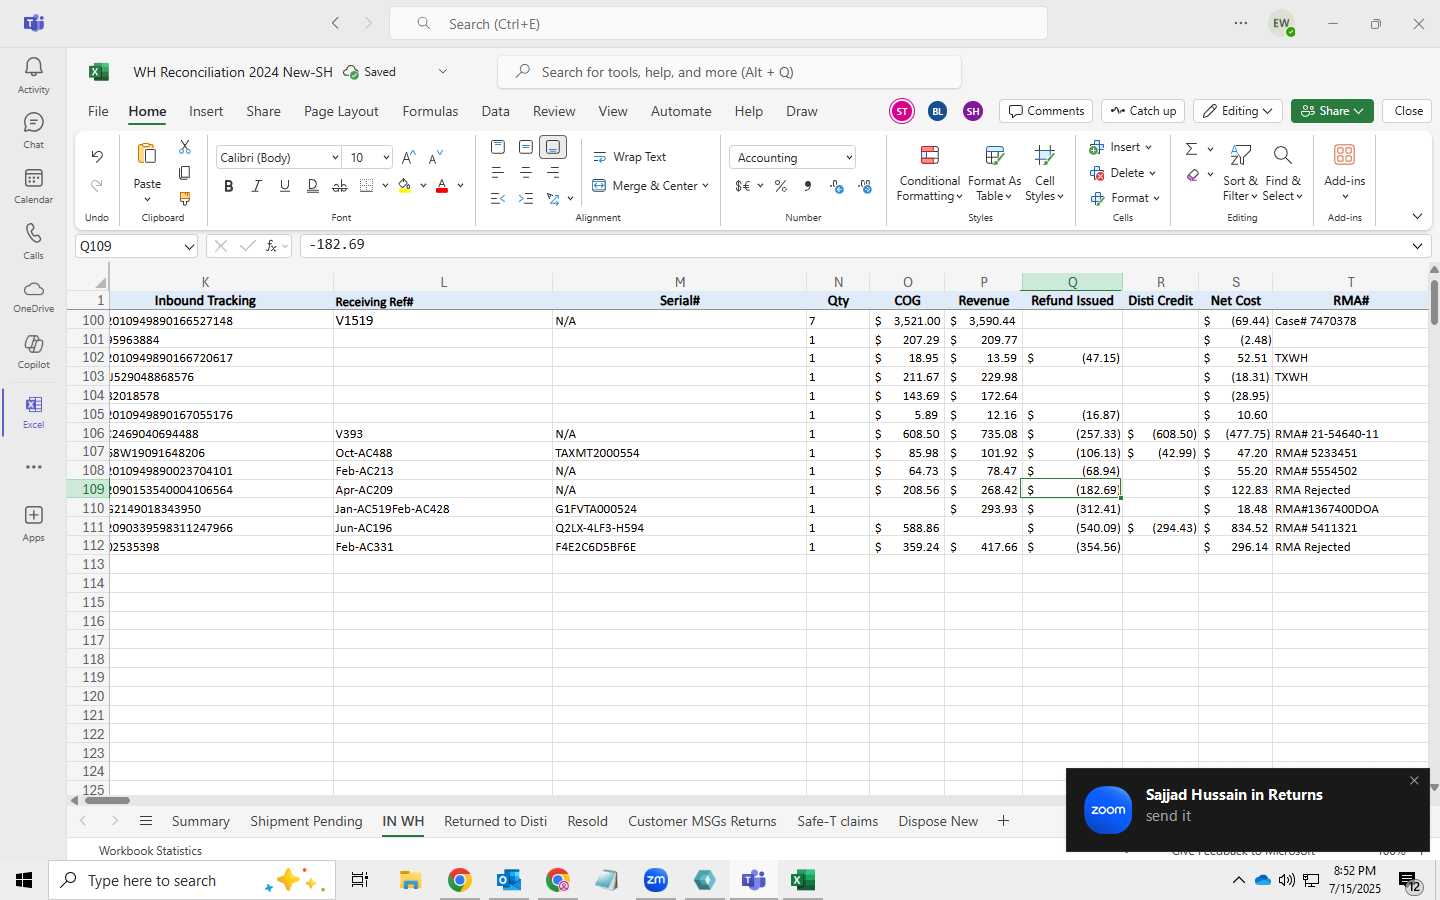Open the Data ribbon tab

(495, 111)
